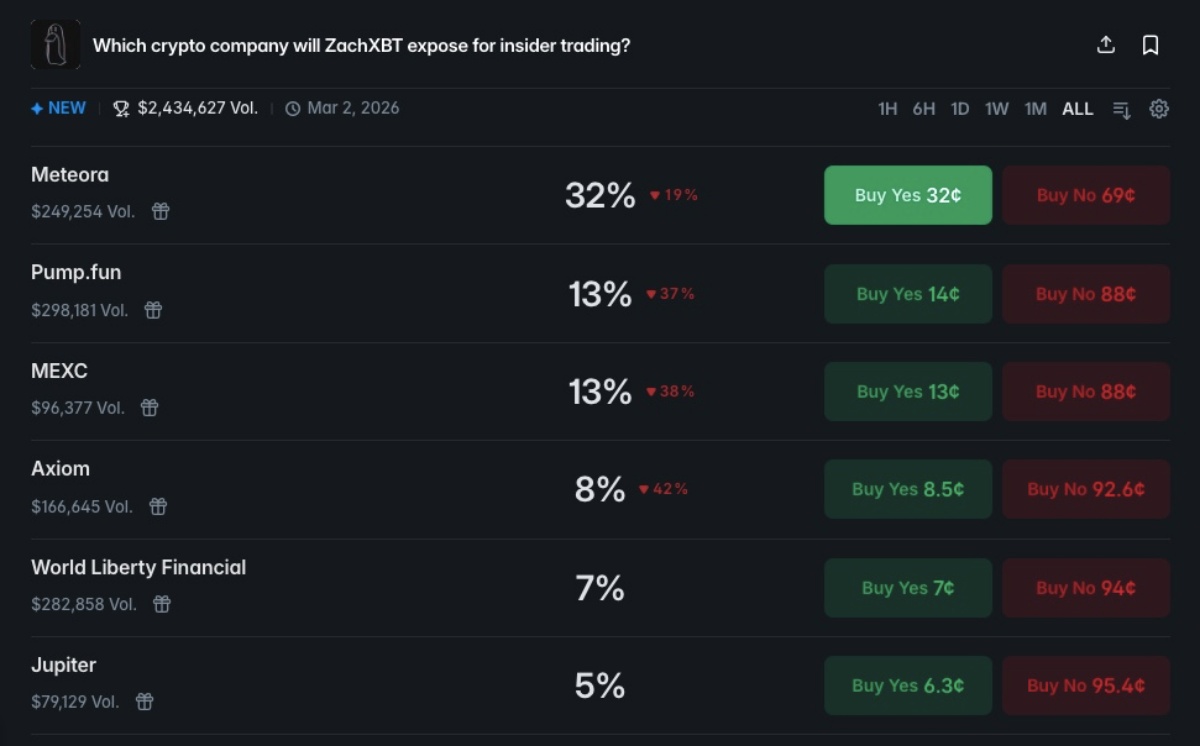Screen dimensions: 1200x746
Task: Switch to the 1W time range
Action: tap(996, 109)
